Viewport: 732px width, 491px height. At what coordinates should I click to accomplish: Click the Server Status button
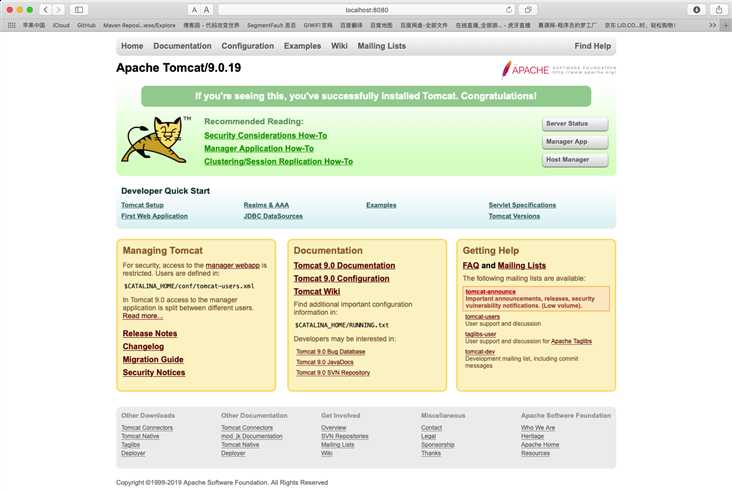pos(575,124)
